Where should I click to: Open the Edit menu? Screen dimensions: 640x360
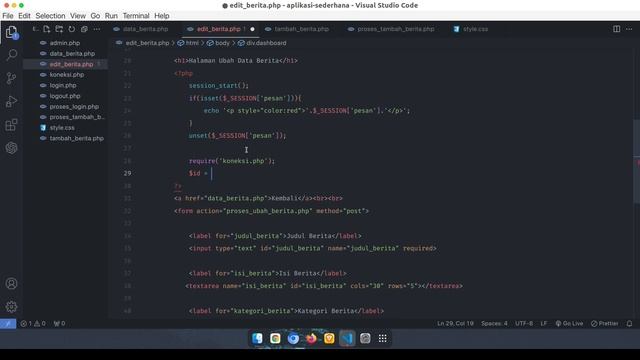tap(24, 16)
